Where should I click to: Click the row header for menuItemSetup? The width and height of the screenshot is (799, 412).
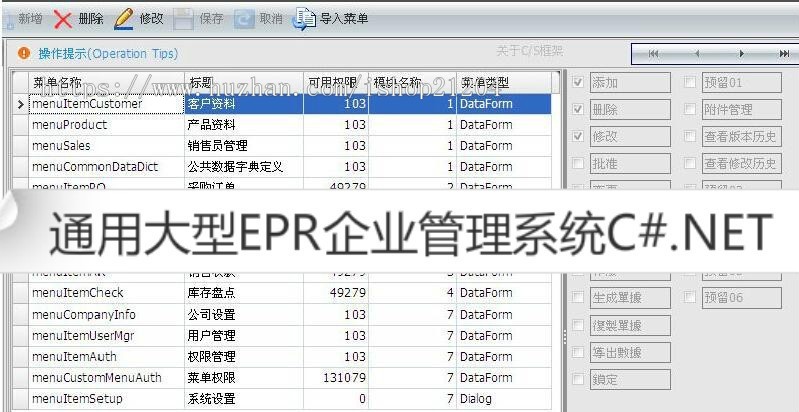click(x=21, y=399)
